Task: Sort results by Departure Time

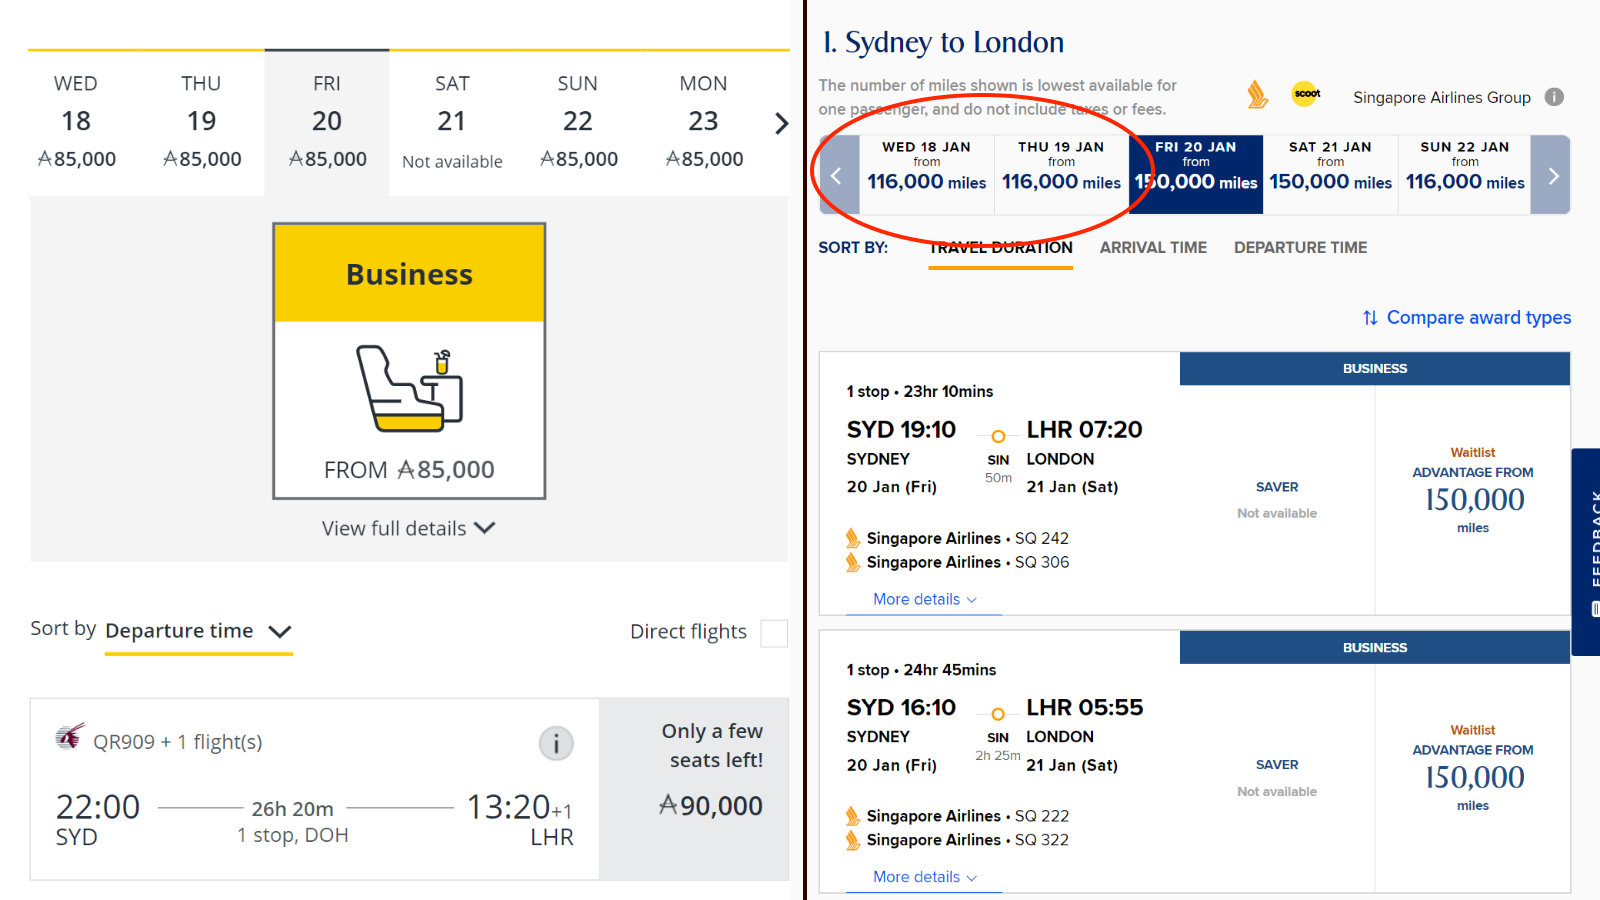Action: point(1300,248)
